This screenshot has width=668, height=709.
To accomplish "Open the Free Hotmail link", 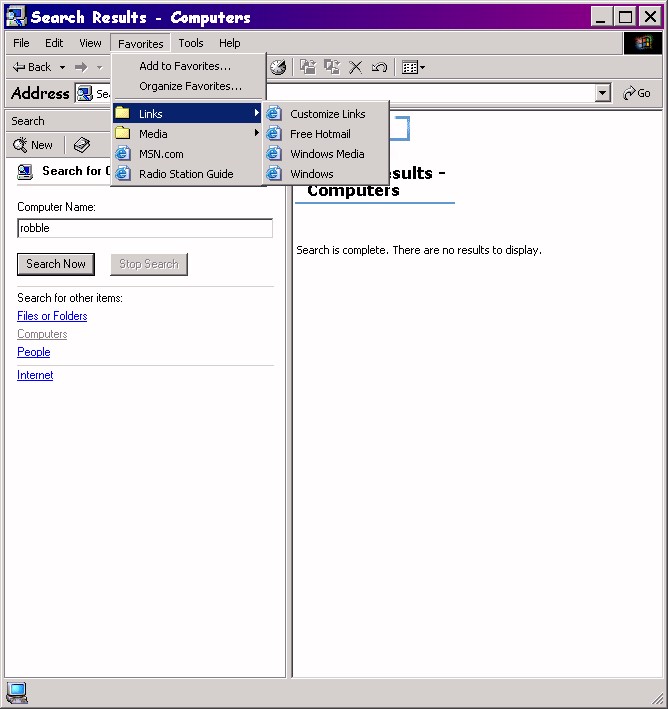I will point(326,134).
